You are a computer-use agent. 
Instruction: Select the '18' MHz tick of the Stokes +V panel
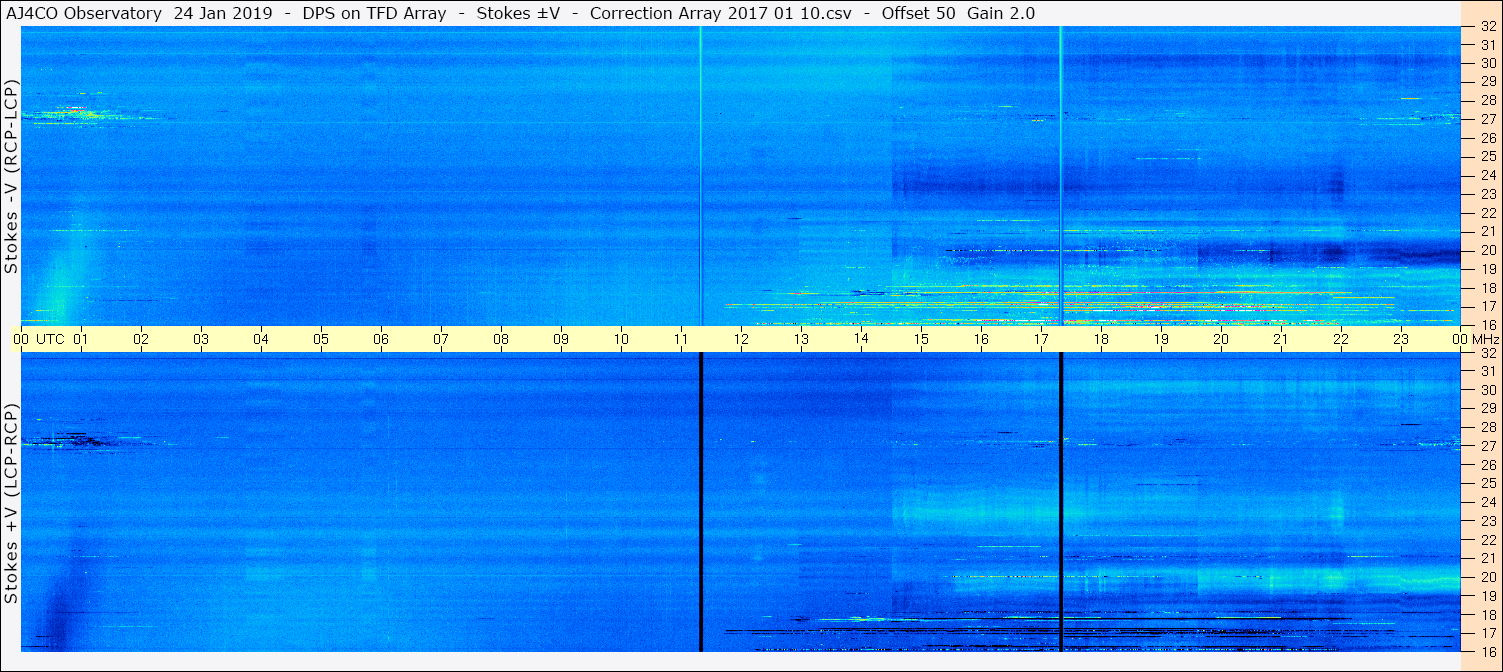1487,614
